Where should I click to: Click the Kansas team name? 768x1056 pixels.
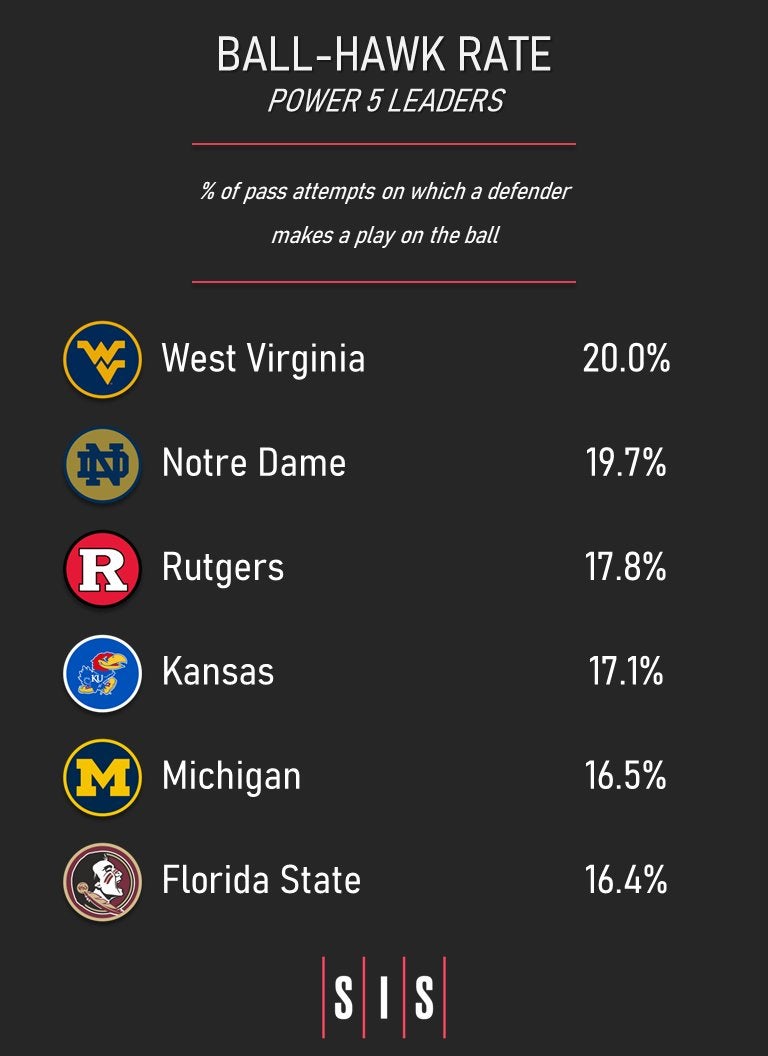click(x=218, y=672)
